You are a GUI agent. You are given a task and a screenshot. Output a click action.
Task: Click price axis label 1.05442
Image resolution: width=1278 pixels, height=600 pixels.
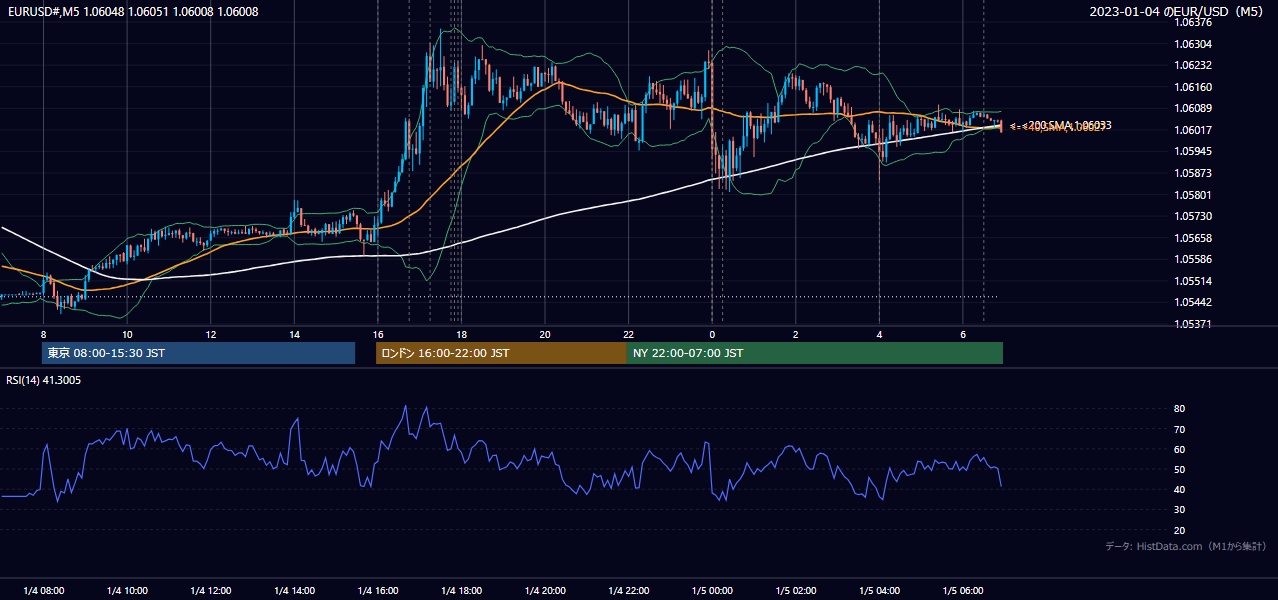[1192, 302]
